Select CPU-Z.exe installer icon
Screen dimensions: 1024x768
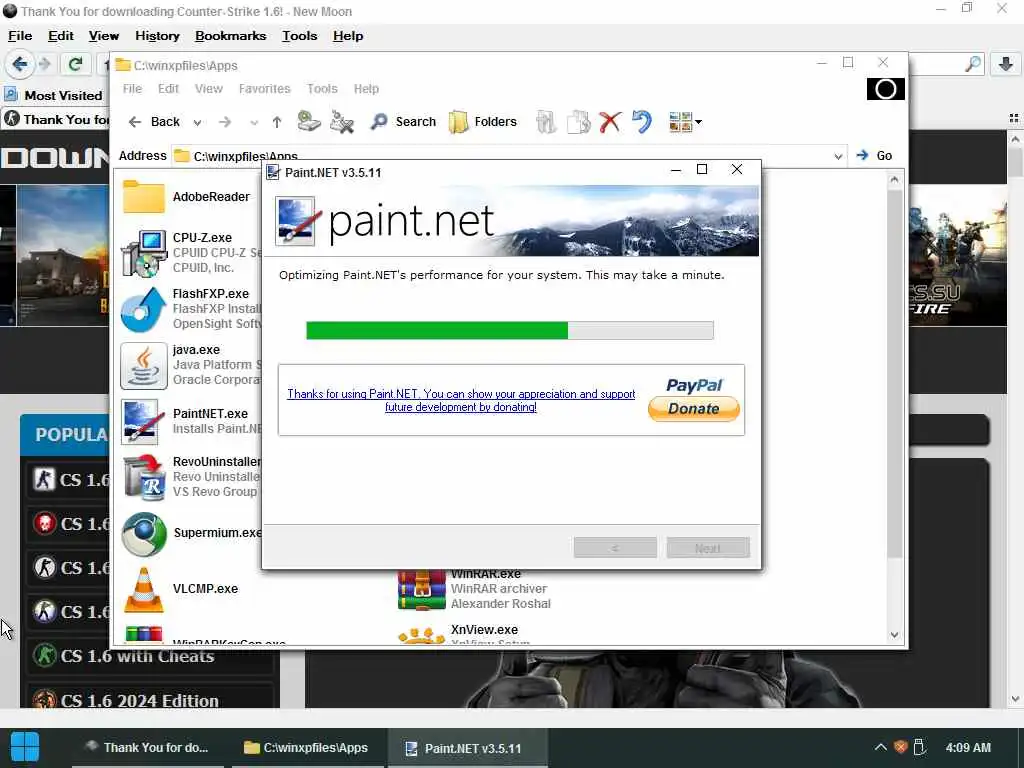(144, 253)
